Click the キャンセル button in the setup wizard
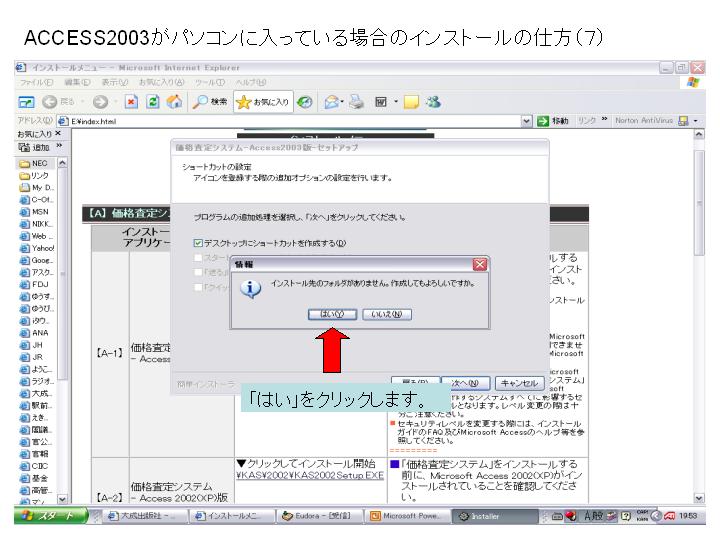The image size is (720, 540). (x=519, y=383)
